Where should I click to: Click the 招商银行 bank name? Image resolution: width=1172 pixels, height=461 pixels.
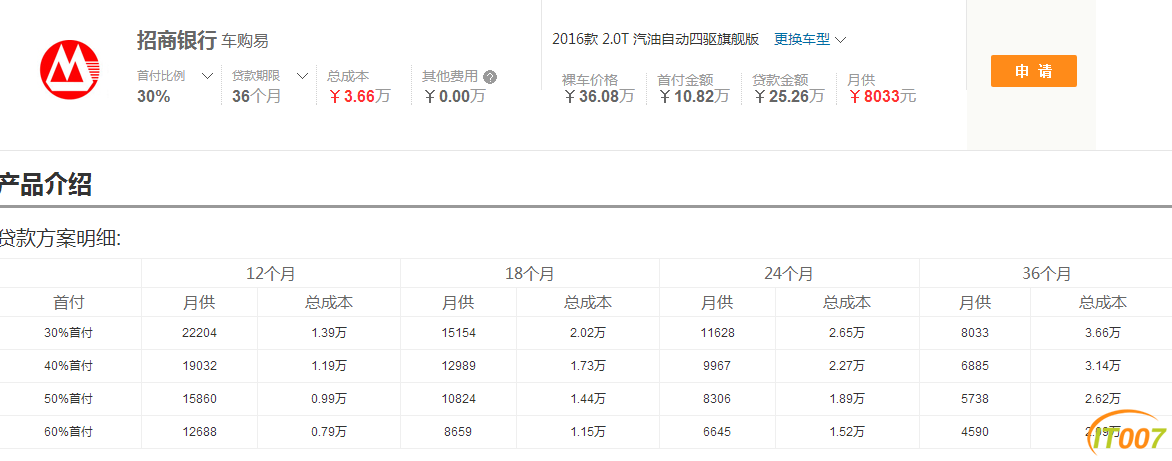pyautogui.click(x=176, y=40)
